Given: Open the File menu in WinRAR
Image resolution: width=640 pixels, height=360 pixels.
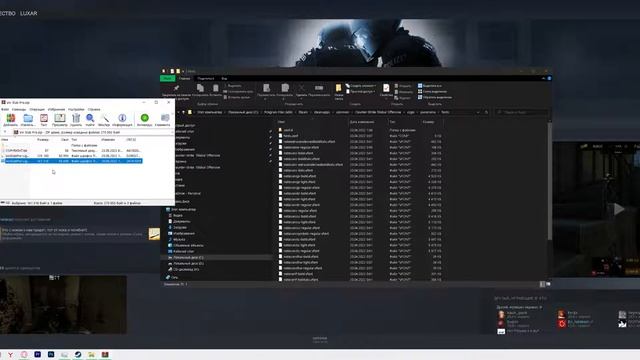Looking at the screenshot, I should [x=5, y=109].
